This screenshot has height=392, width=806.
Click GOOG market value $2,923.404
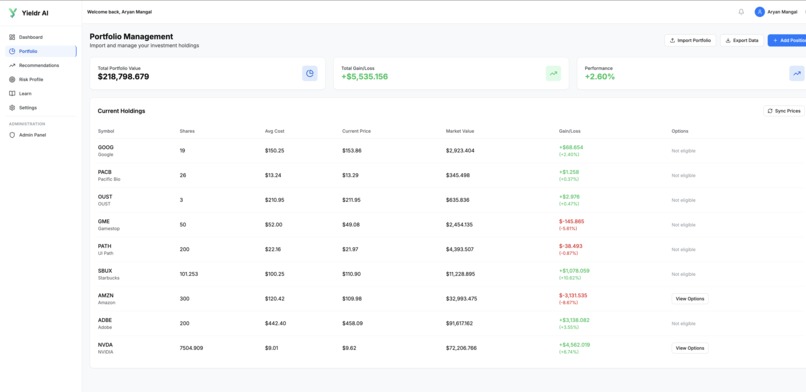460,151
